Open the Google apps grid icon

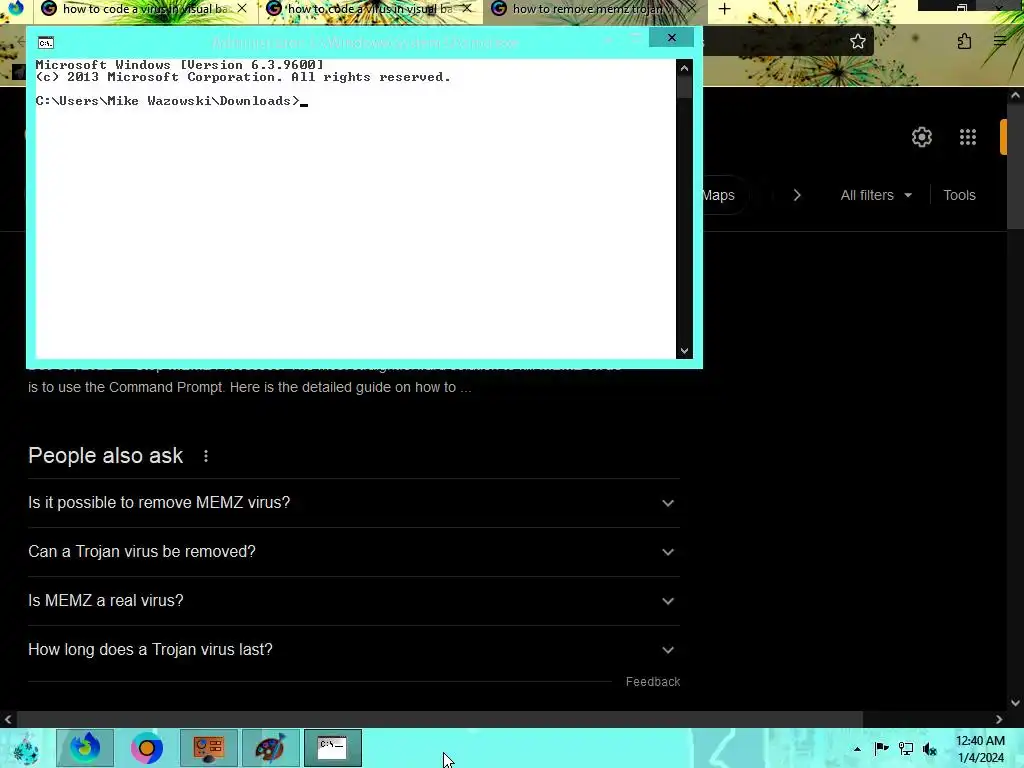coord(967,137)
